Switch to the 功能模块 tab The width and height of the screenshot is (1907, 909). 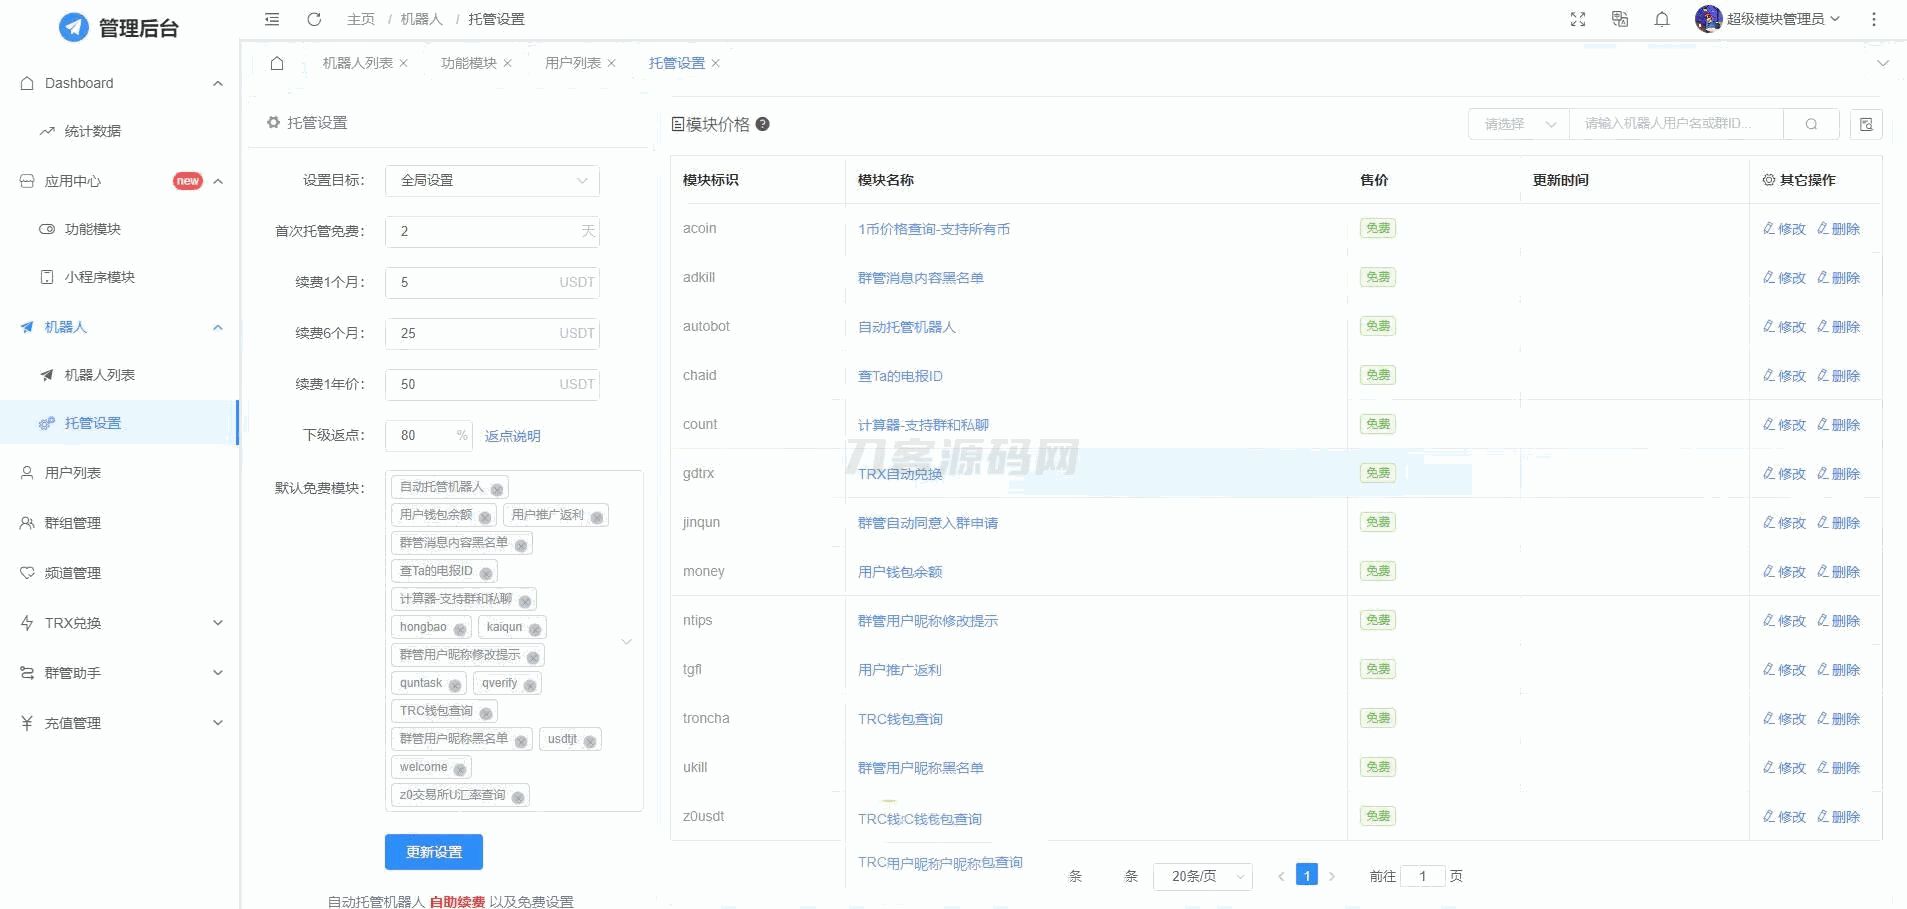(x=468, y=63)
